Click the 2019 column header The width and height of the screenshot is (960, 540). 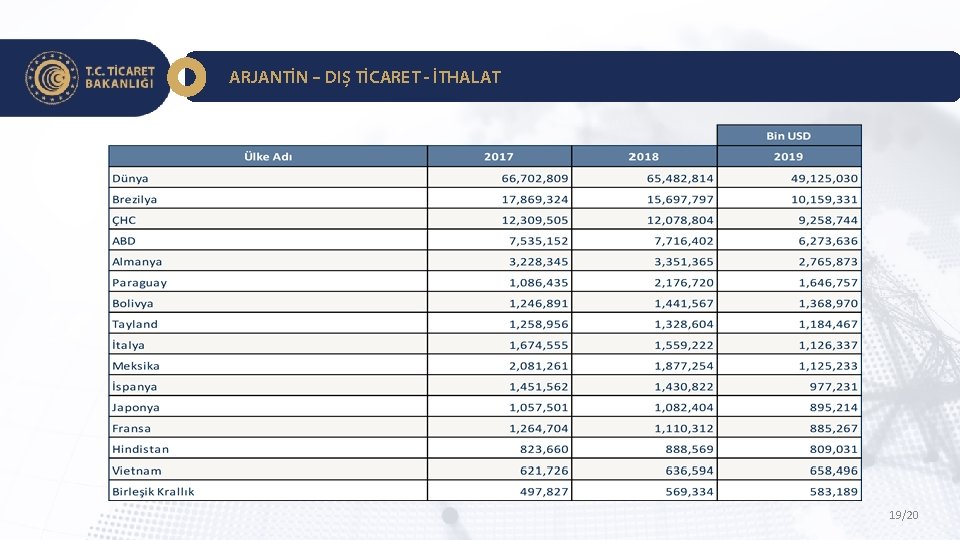tap(788, 157)
